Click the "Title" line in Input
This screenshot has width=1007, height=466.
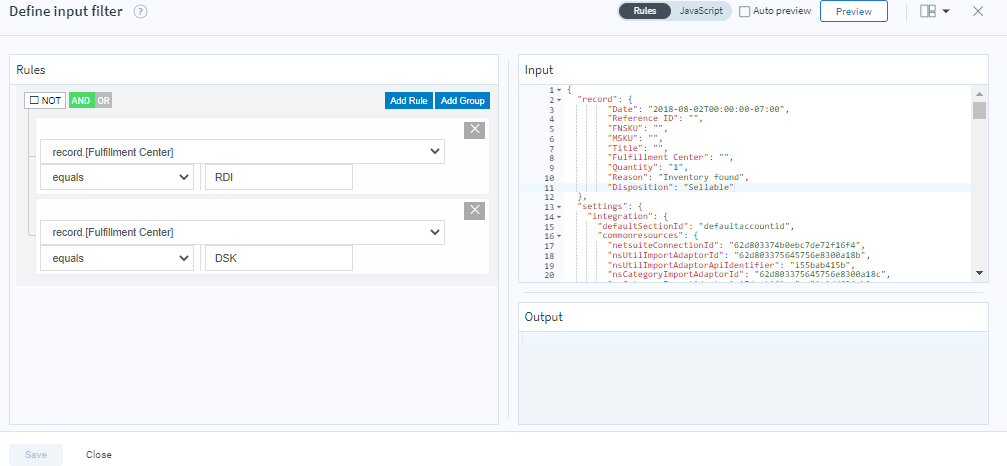click(637, 148)
